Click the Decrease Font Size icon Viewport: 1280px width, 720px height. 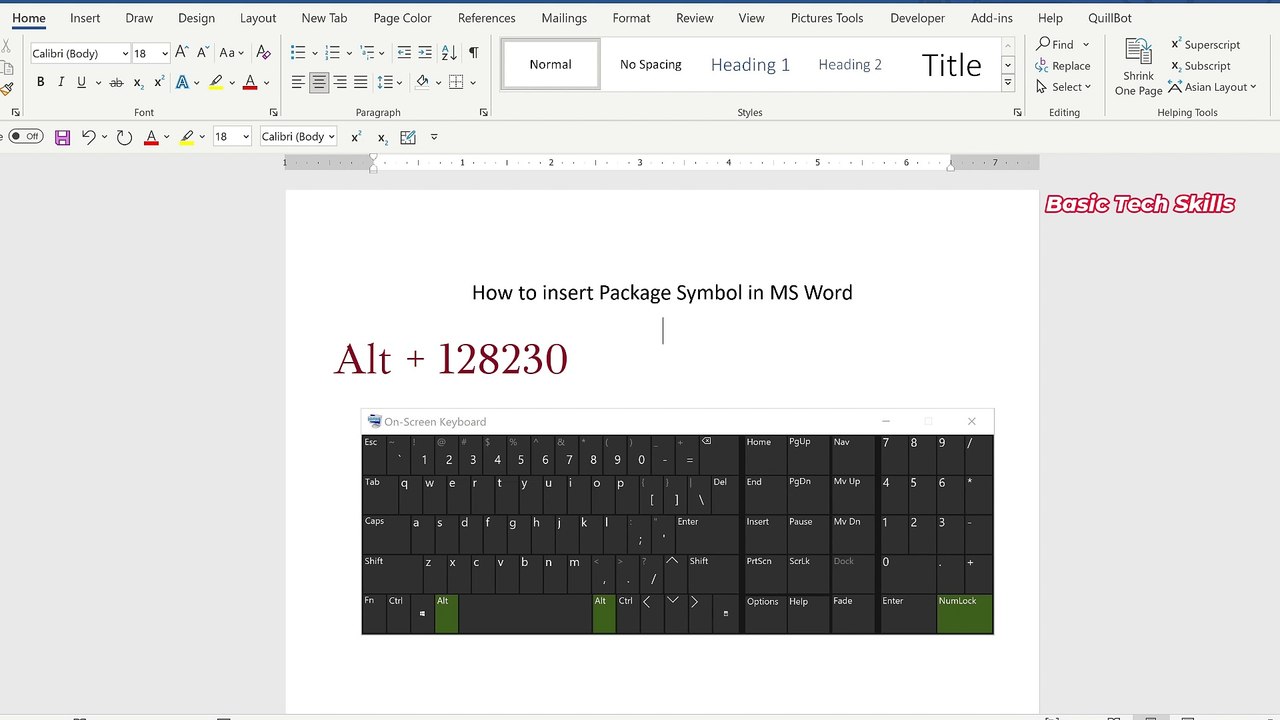pos(203,52)
